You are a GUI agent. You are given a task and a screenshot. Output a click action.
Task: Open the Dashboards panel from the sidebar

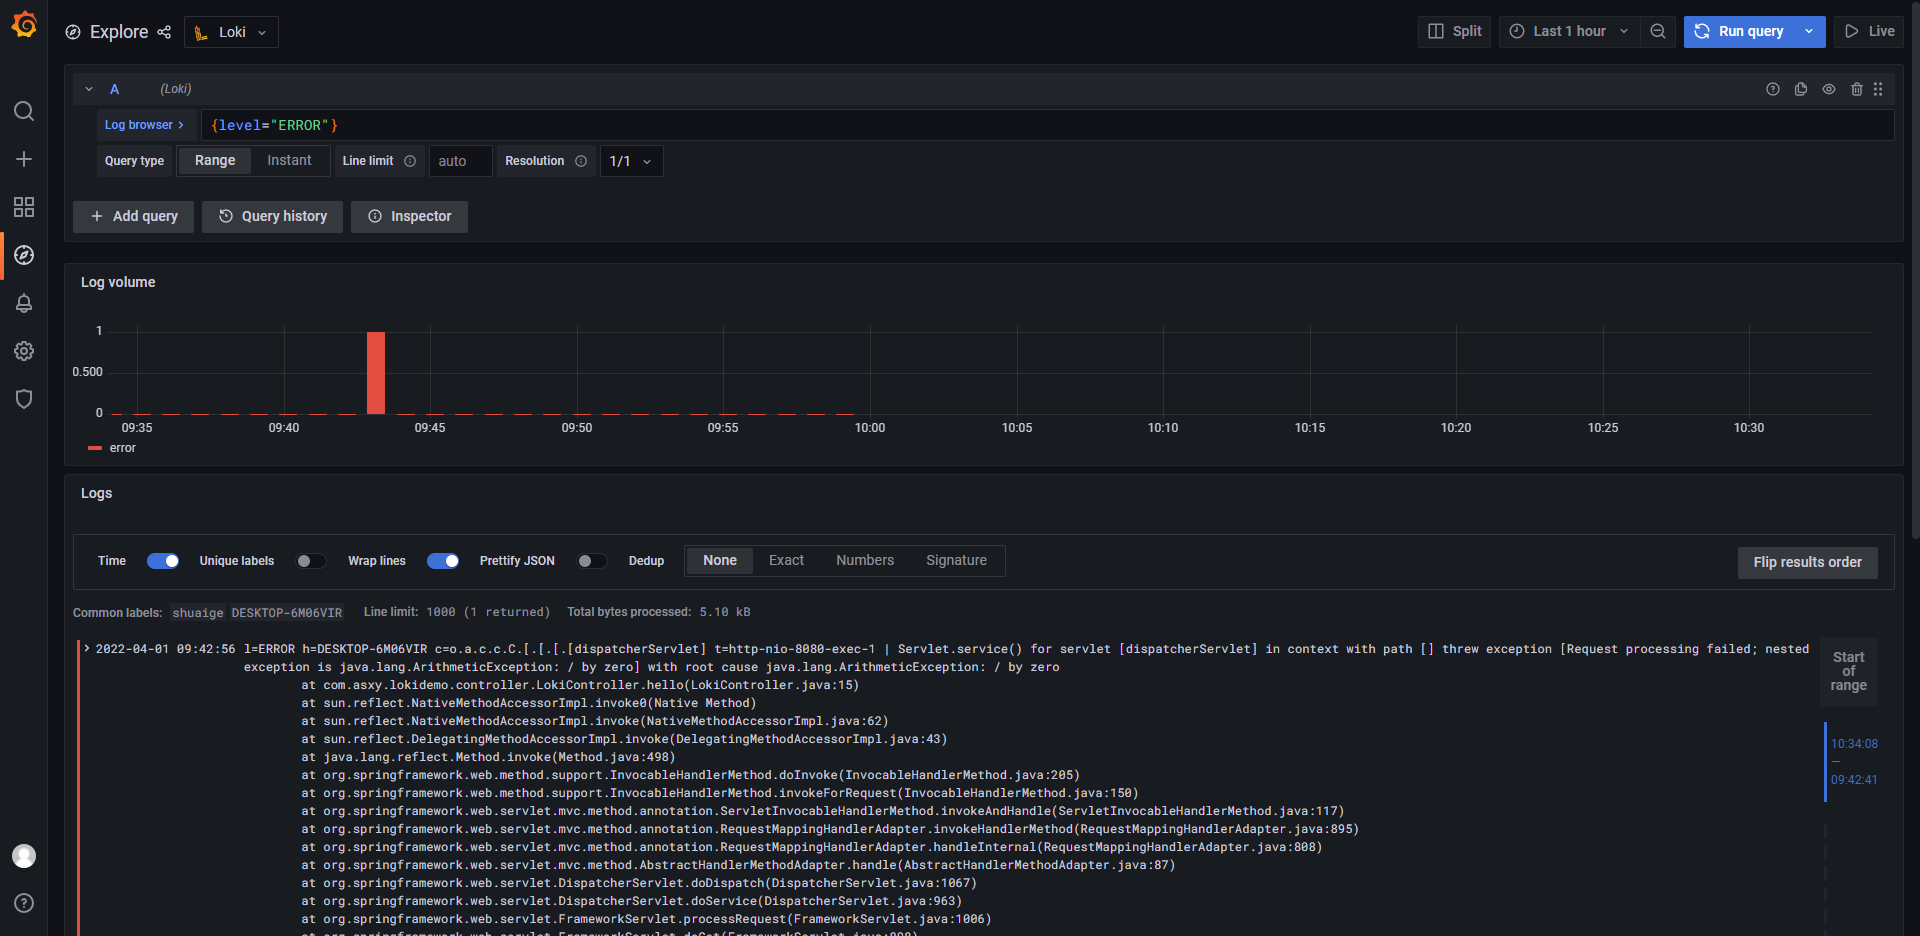[24, 207]
